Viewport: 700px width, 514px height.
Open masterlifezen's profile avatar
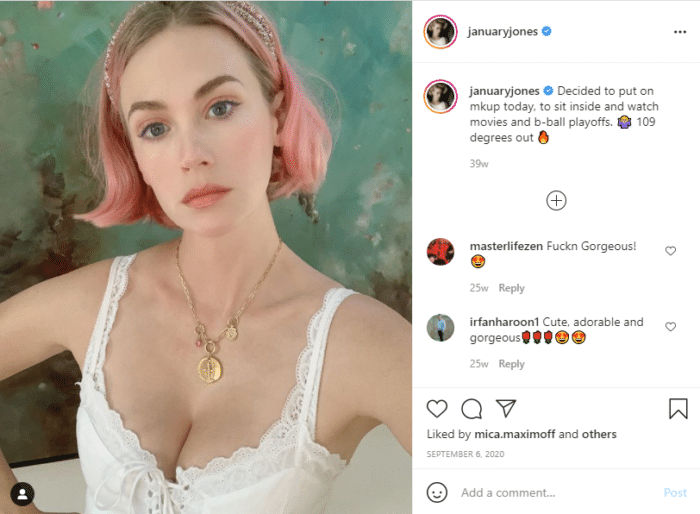[x=440, y=252]
